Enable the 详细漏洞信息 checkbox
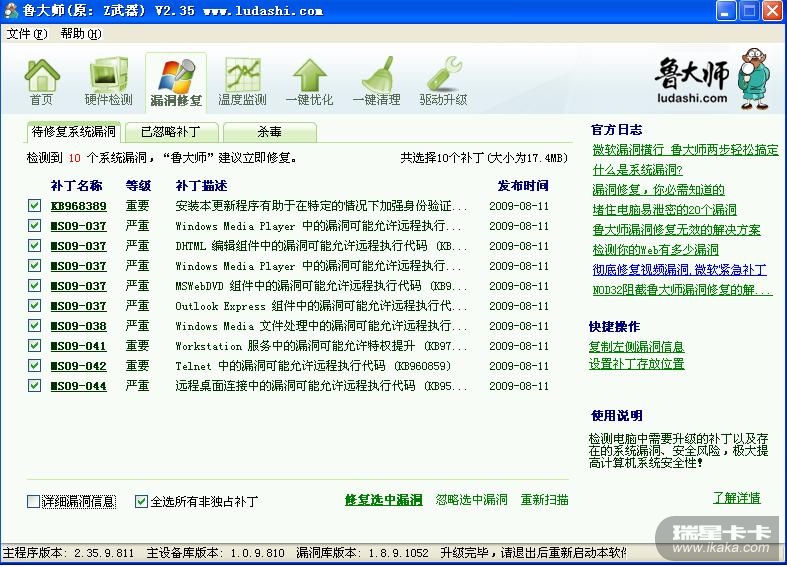787x567 pixels. tap(33, 501)
